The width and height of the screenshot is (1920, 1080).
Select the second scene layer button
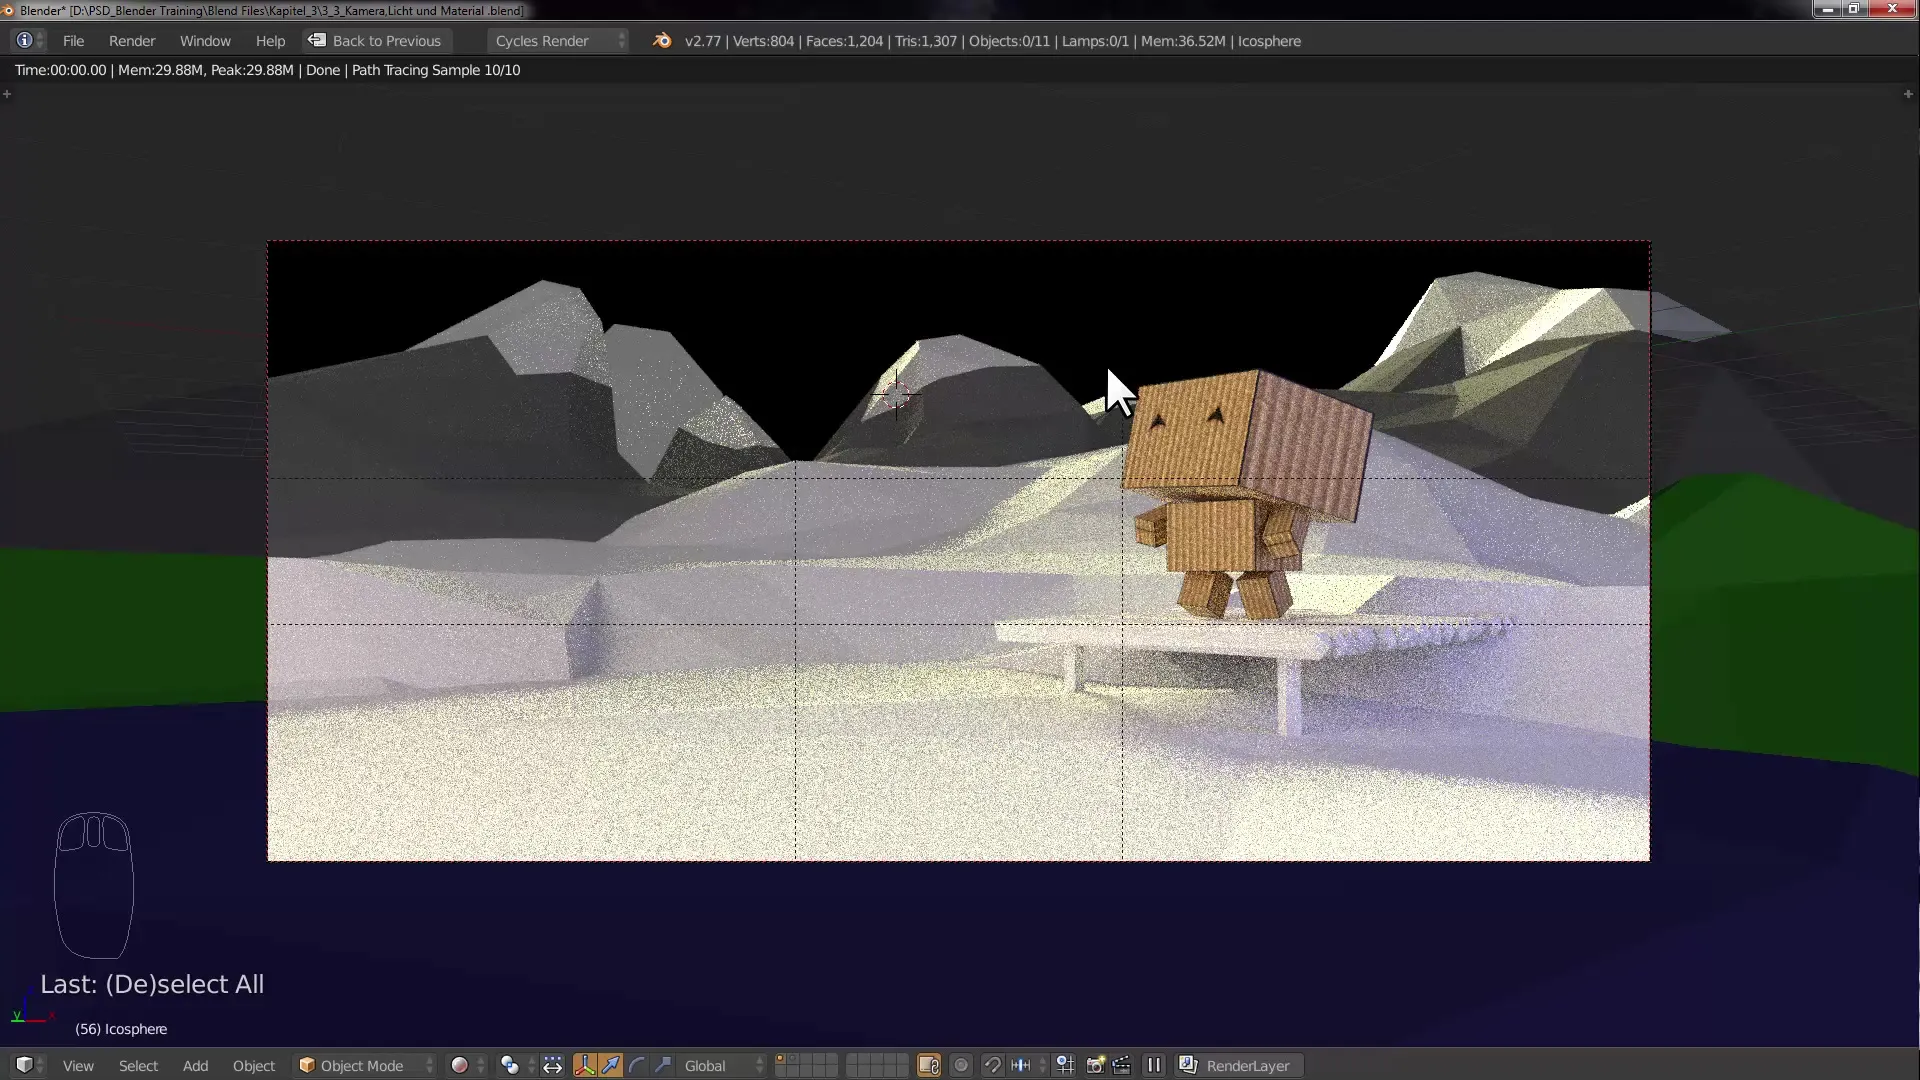click(x=794, y=1060)
